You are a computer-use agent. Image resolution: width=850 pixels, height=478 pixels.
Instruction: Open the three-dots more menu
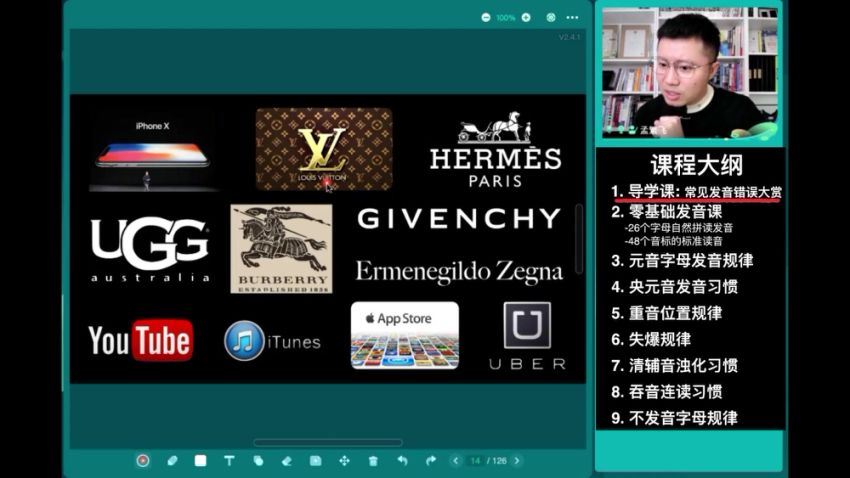(572, 17)
